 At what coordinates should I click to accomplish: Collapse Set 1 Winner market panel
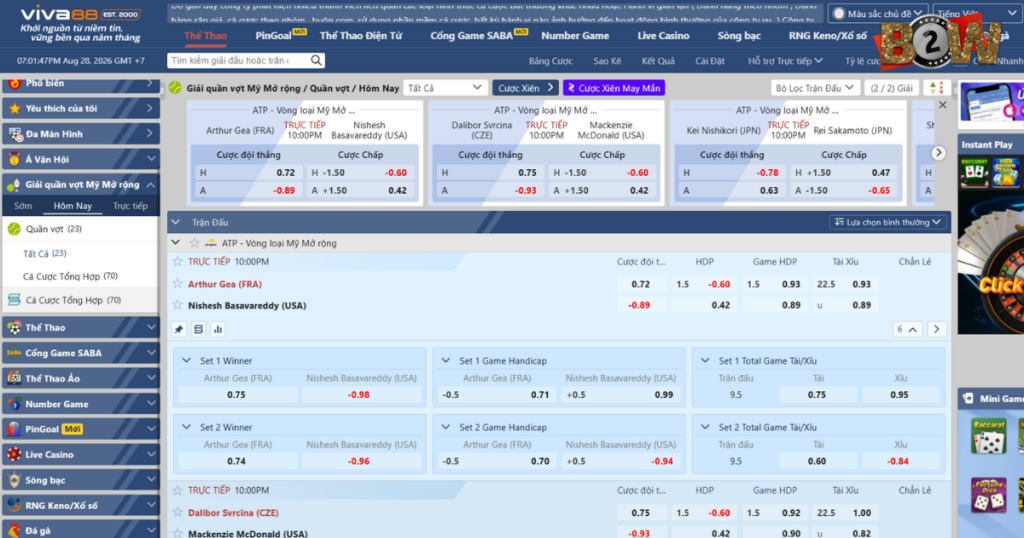pyautogui.click(x=187, y=360)
